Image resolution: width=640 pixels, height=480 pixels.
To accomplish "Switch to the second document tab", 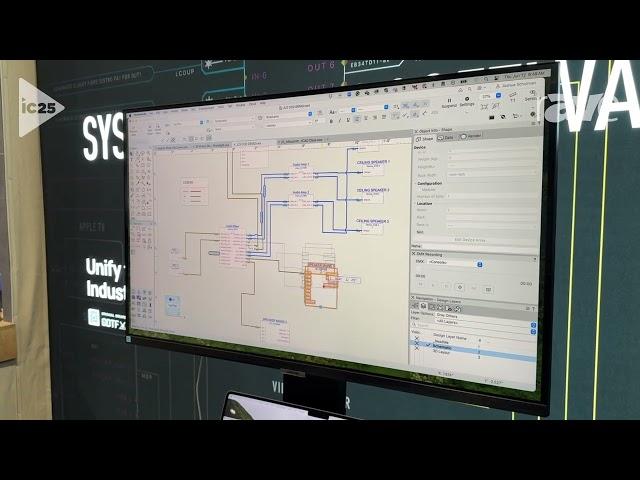I will click(211, 145).
